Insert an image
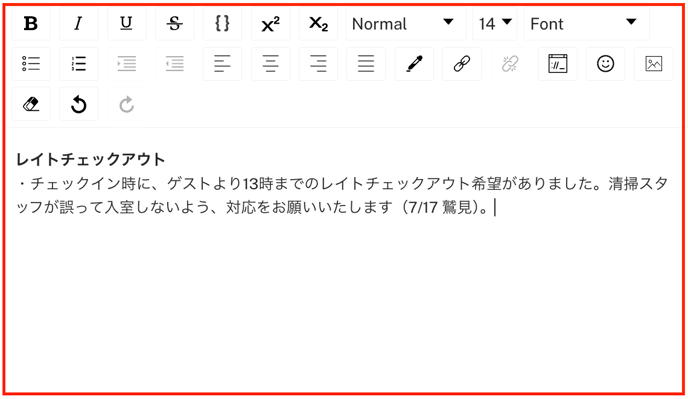The width and height of the screenshot is (688, 399). tap(653, 64)
